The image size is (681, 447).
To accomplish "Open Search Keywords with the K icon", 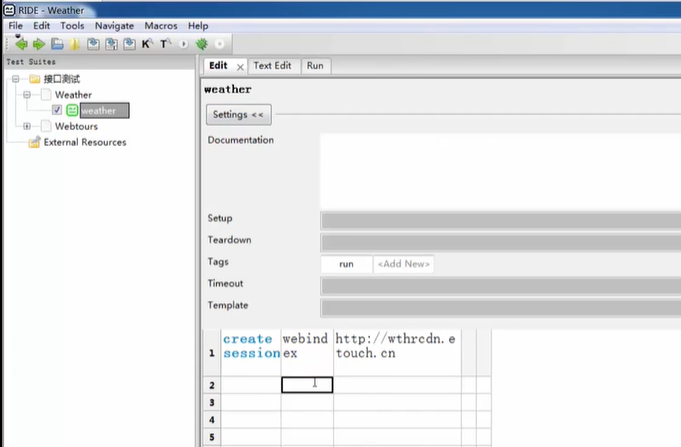I will 147,44.
